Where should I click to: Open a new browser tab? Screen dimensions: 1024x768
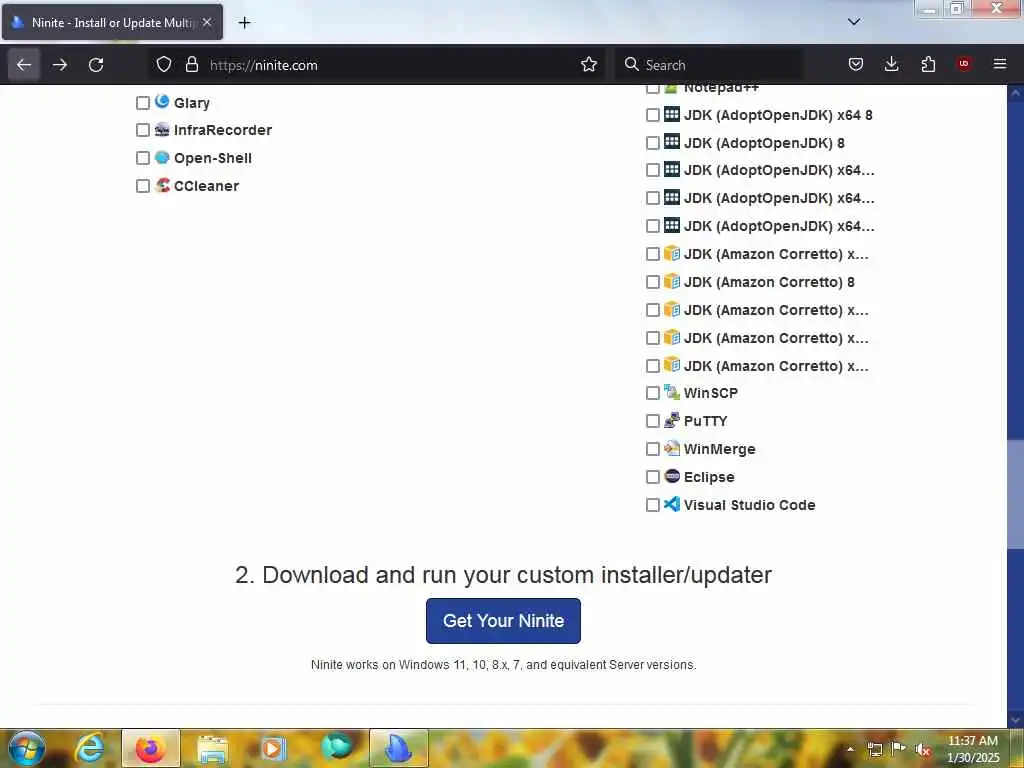244,23
